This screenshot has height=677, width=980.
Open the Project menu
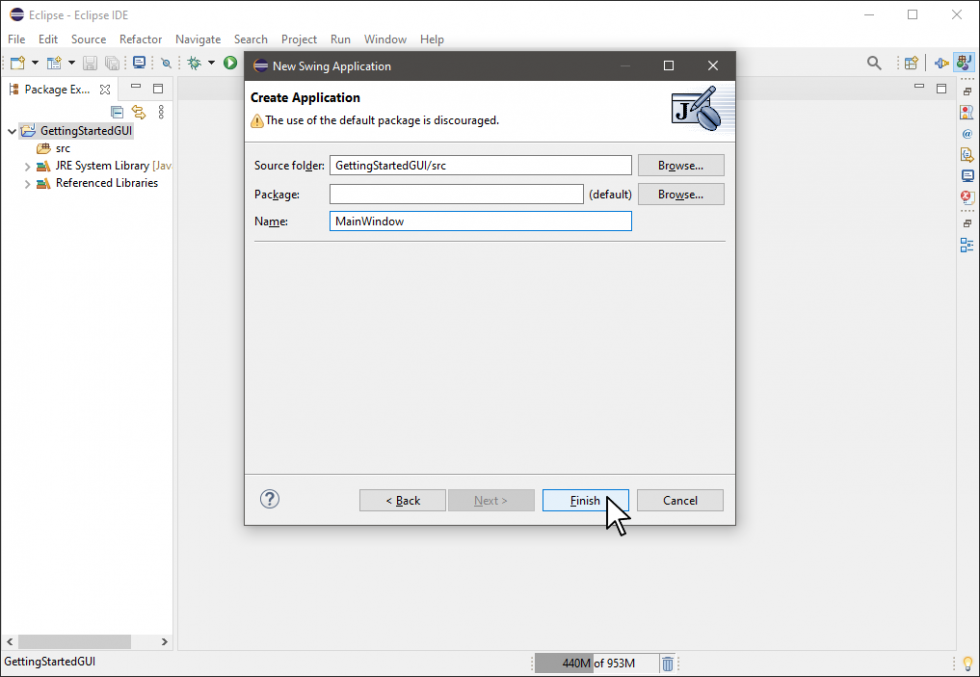point(299,39)
